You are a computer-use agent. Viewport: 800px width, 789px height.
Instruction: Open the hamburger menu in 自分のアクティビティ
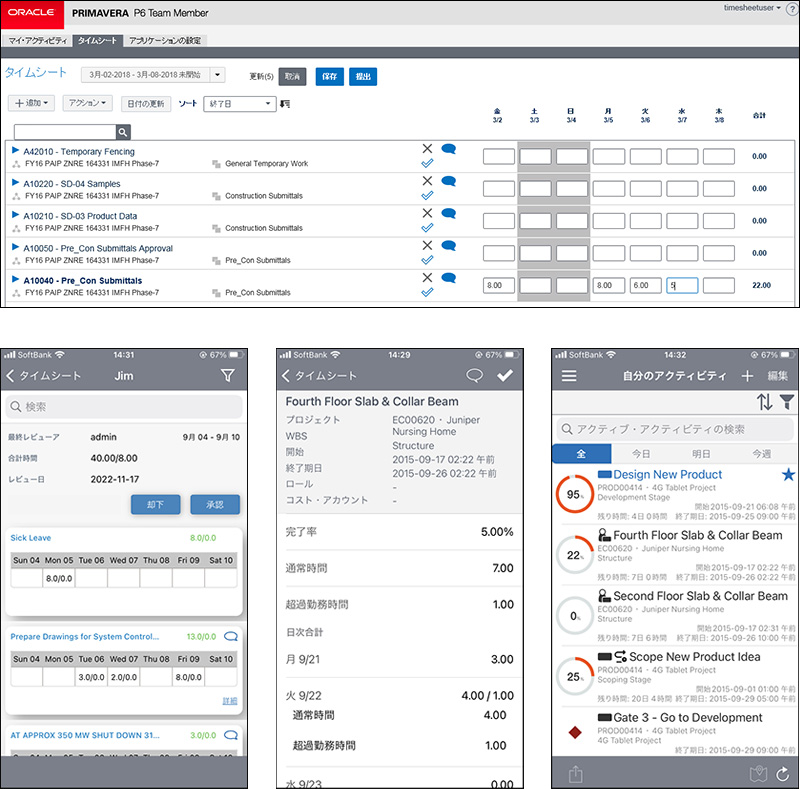[x=569, y=376]
